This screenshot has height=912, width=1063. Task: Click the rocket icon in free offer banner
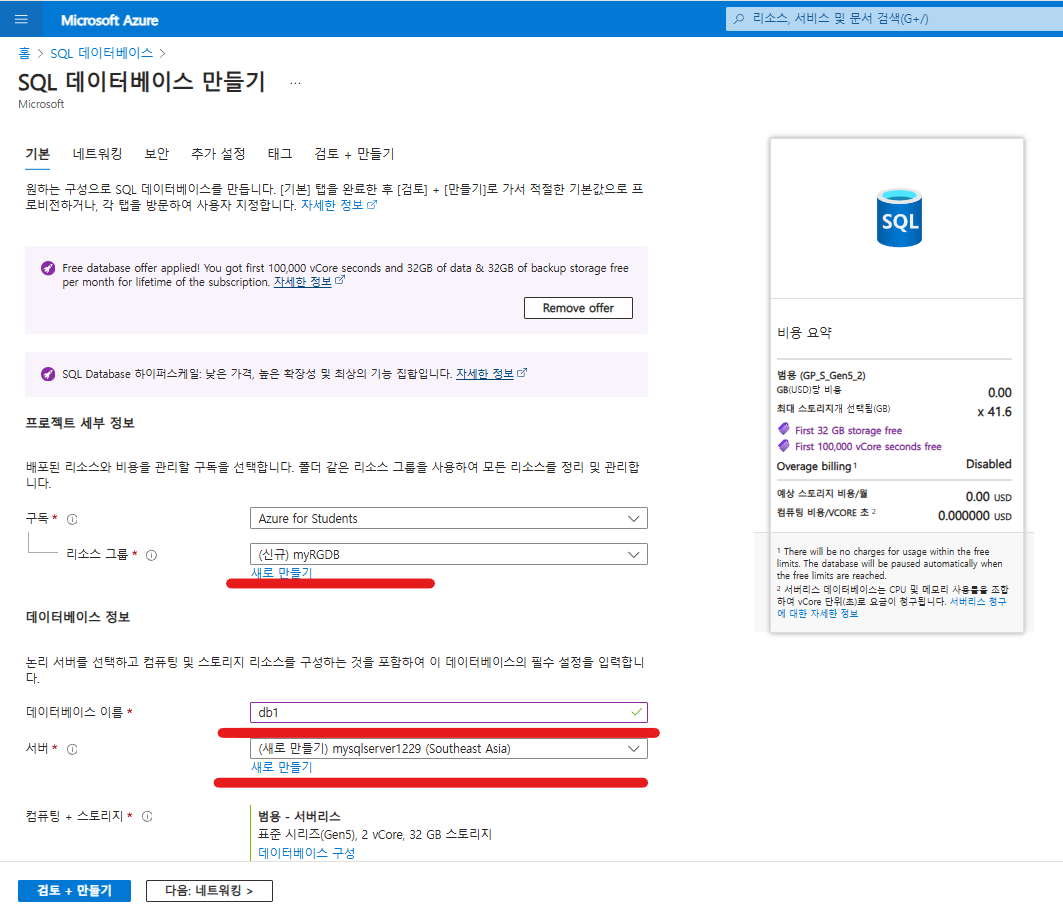pos(48,268)
